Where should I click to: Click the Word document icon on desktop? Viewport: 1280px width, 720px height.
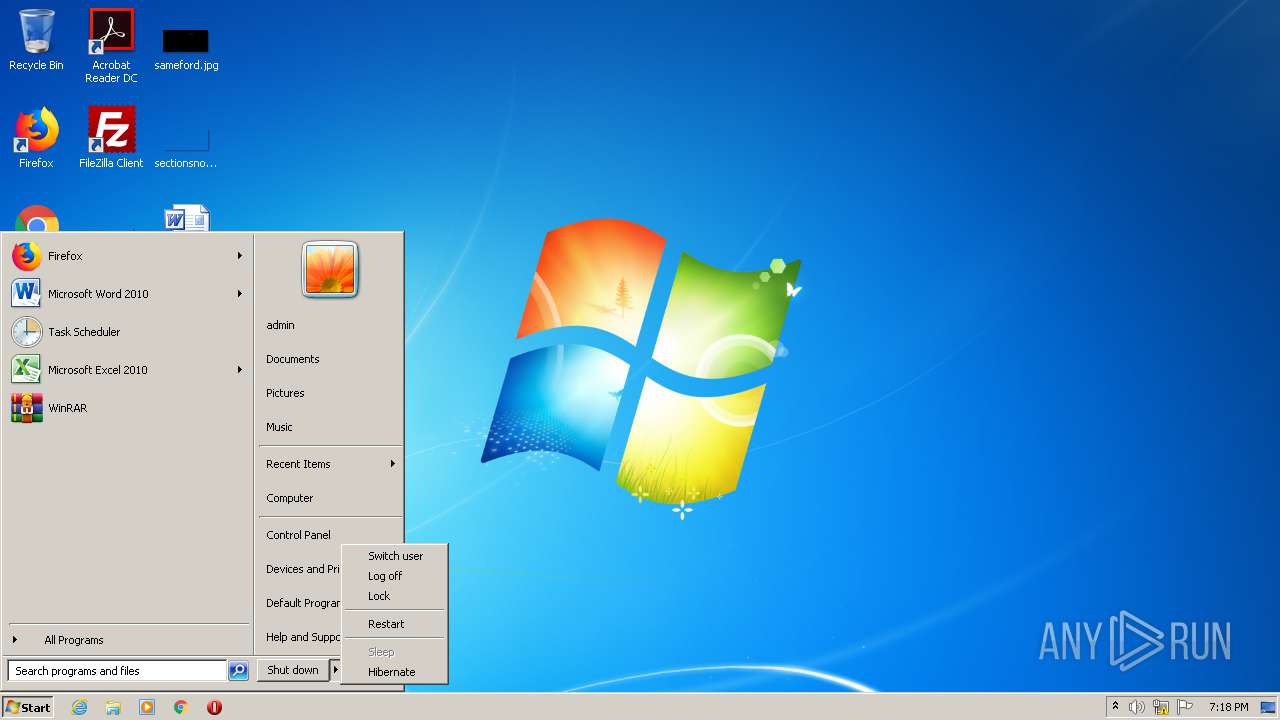[x=187, y=218]
